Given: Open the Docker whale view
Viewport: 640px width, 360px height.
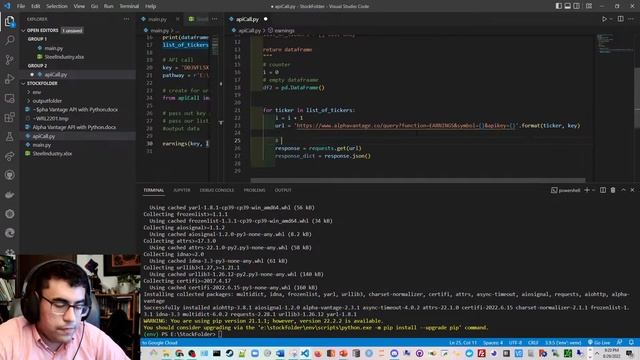Looking at the screenshot, I should pos(9,195).
